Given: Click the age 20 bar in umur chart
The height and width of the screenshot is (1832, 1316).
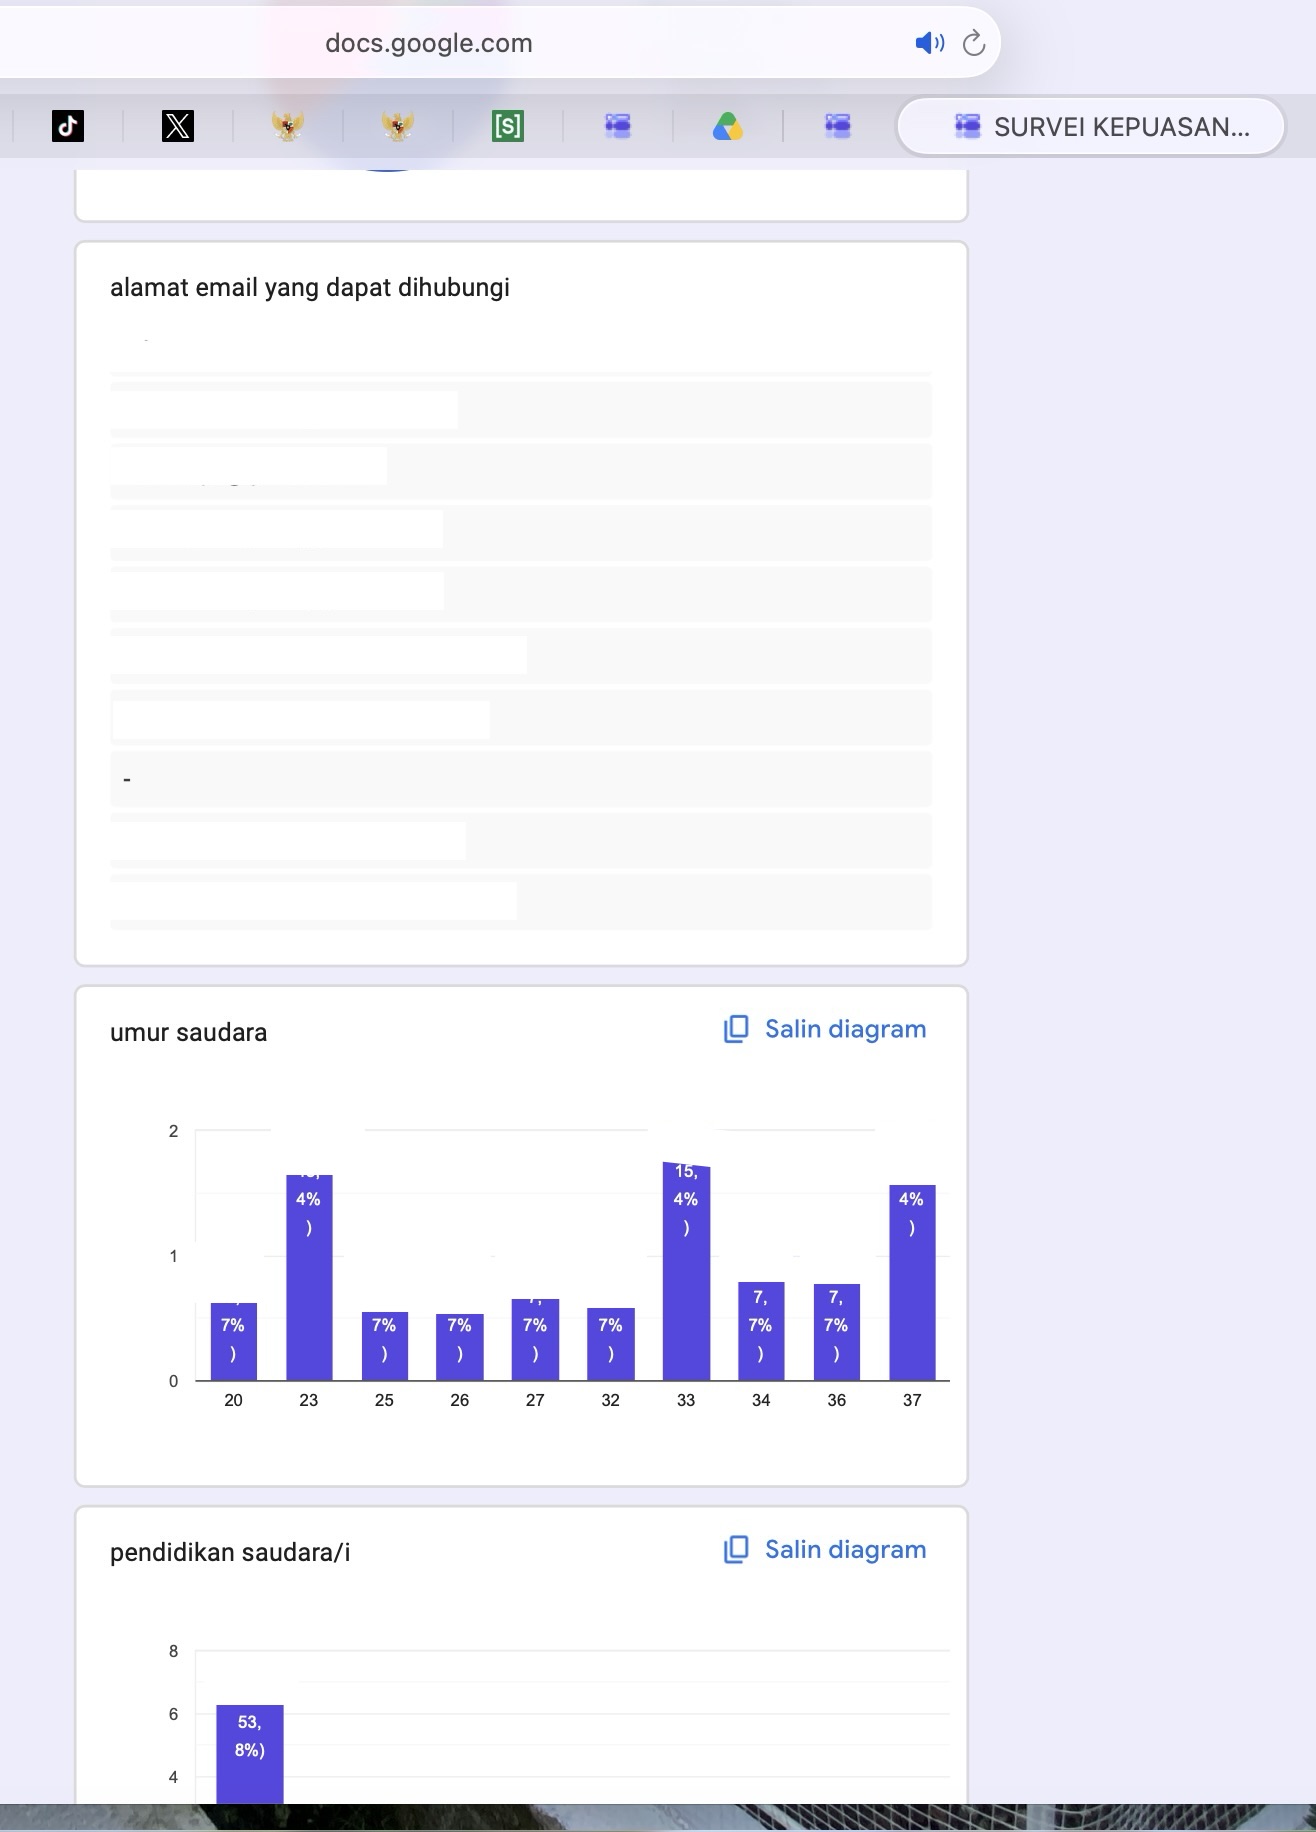Looking at the screenshot, I should tap(234, 1341).
